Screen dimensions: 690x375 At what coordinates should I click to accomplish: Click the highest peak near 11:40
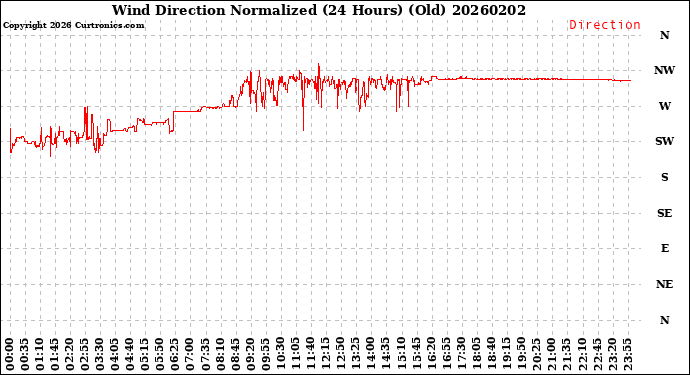coord(319,66)
